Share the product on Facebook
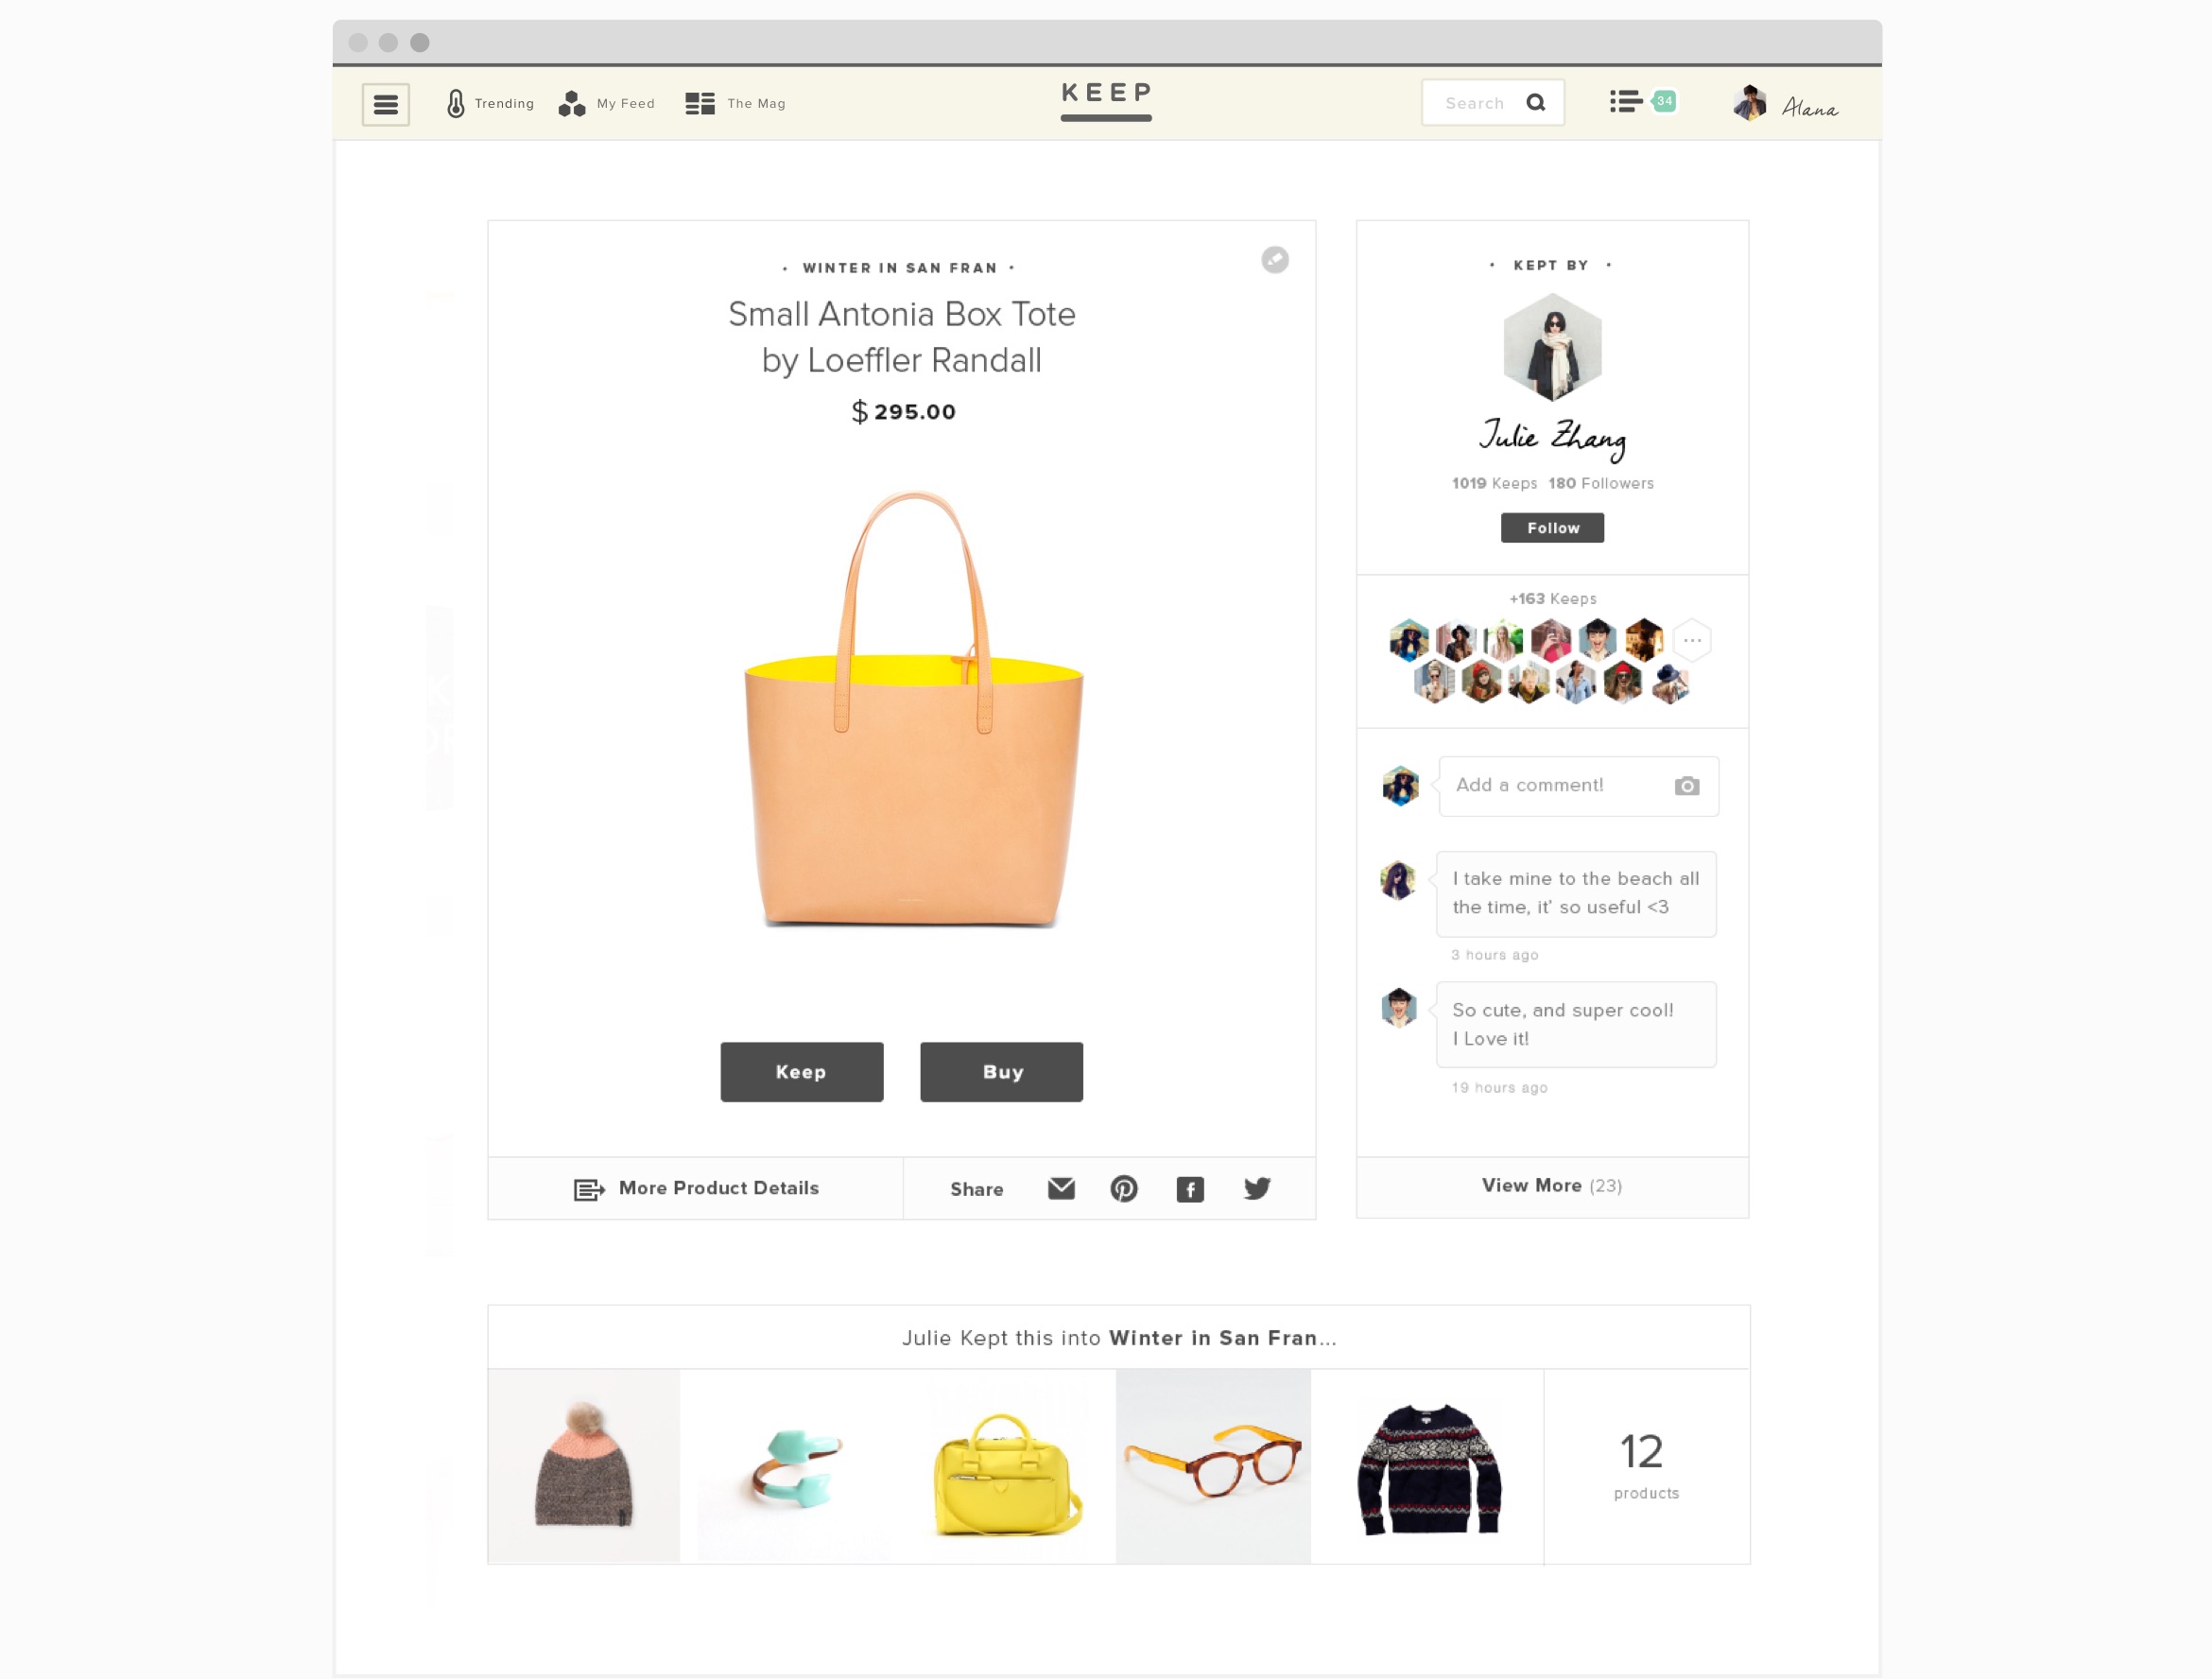The width and height of the screenshot is (2212, 1679). pos(1190,1189)
